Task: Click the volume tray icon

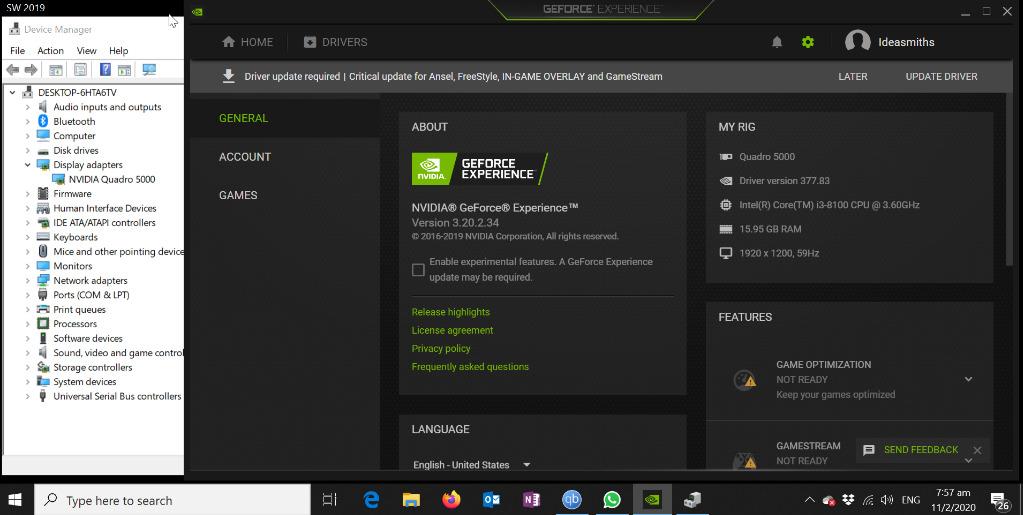Action: pyautogui.click(x=887, y=500)
